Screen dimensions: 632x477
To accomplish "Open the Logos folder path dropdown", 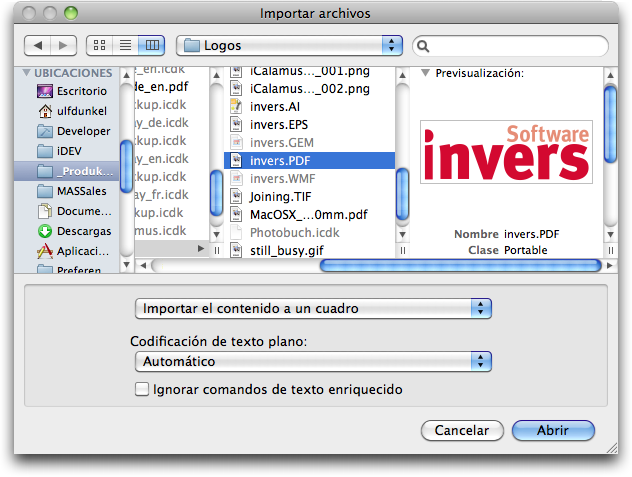I will pyautogui.click(x=289, y=46).
